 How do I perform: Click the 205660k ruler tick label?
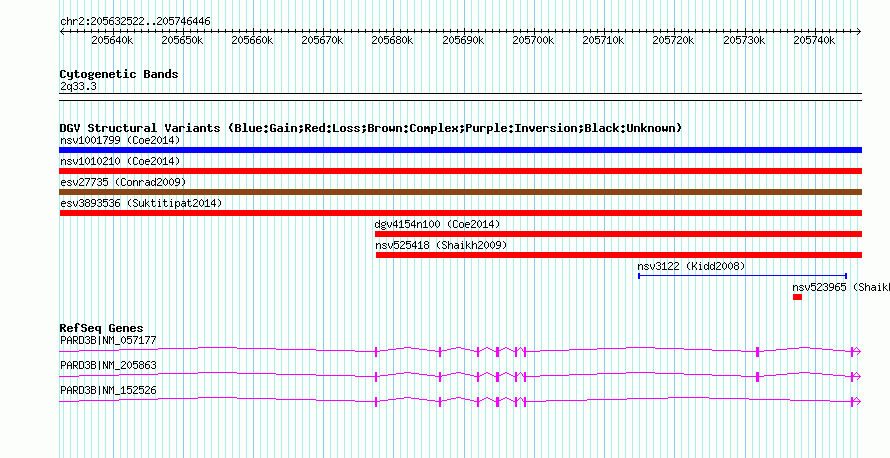253,40
